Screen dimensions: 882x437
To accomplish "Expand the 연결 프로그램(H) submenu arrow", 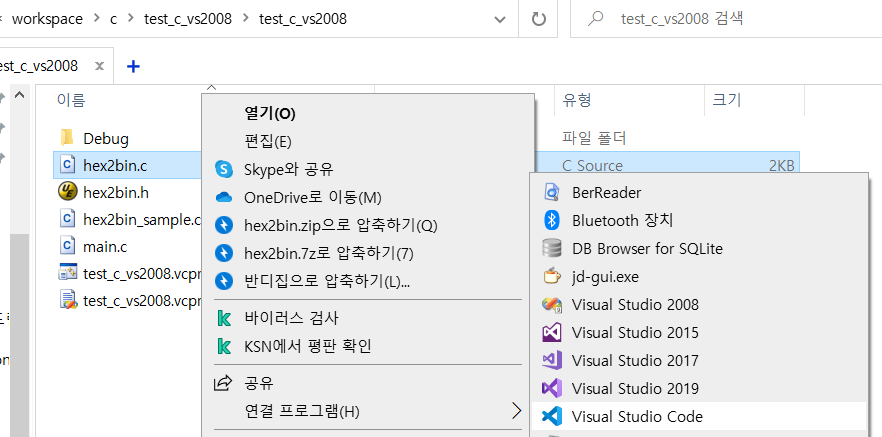I will click(x=516, y=411).
